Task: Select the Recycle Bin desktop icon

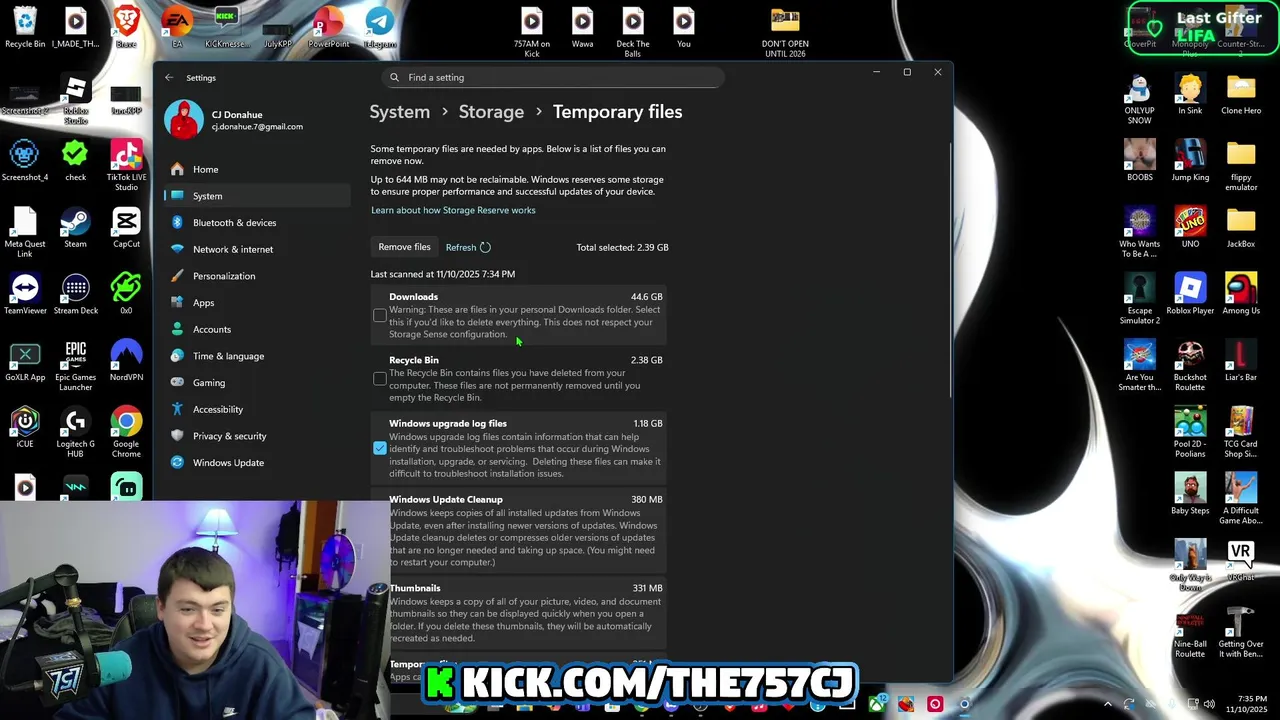Action: (25, 28)
